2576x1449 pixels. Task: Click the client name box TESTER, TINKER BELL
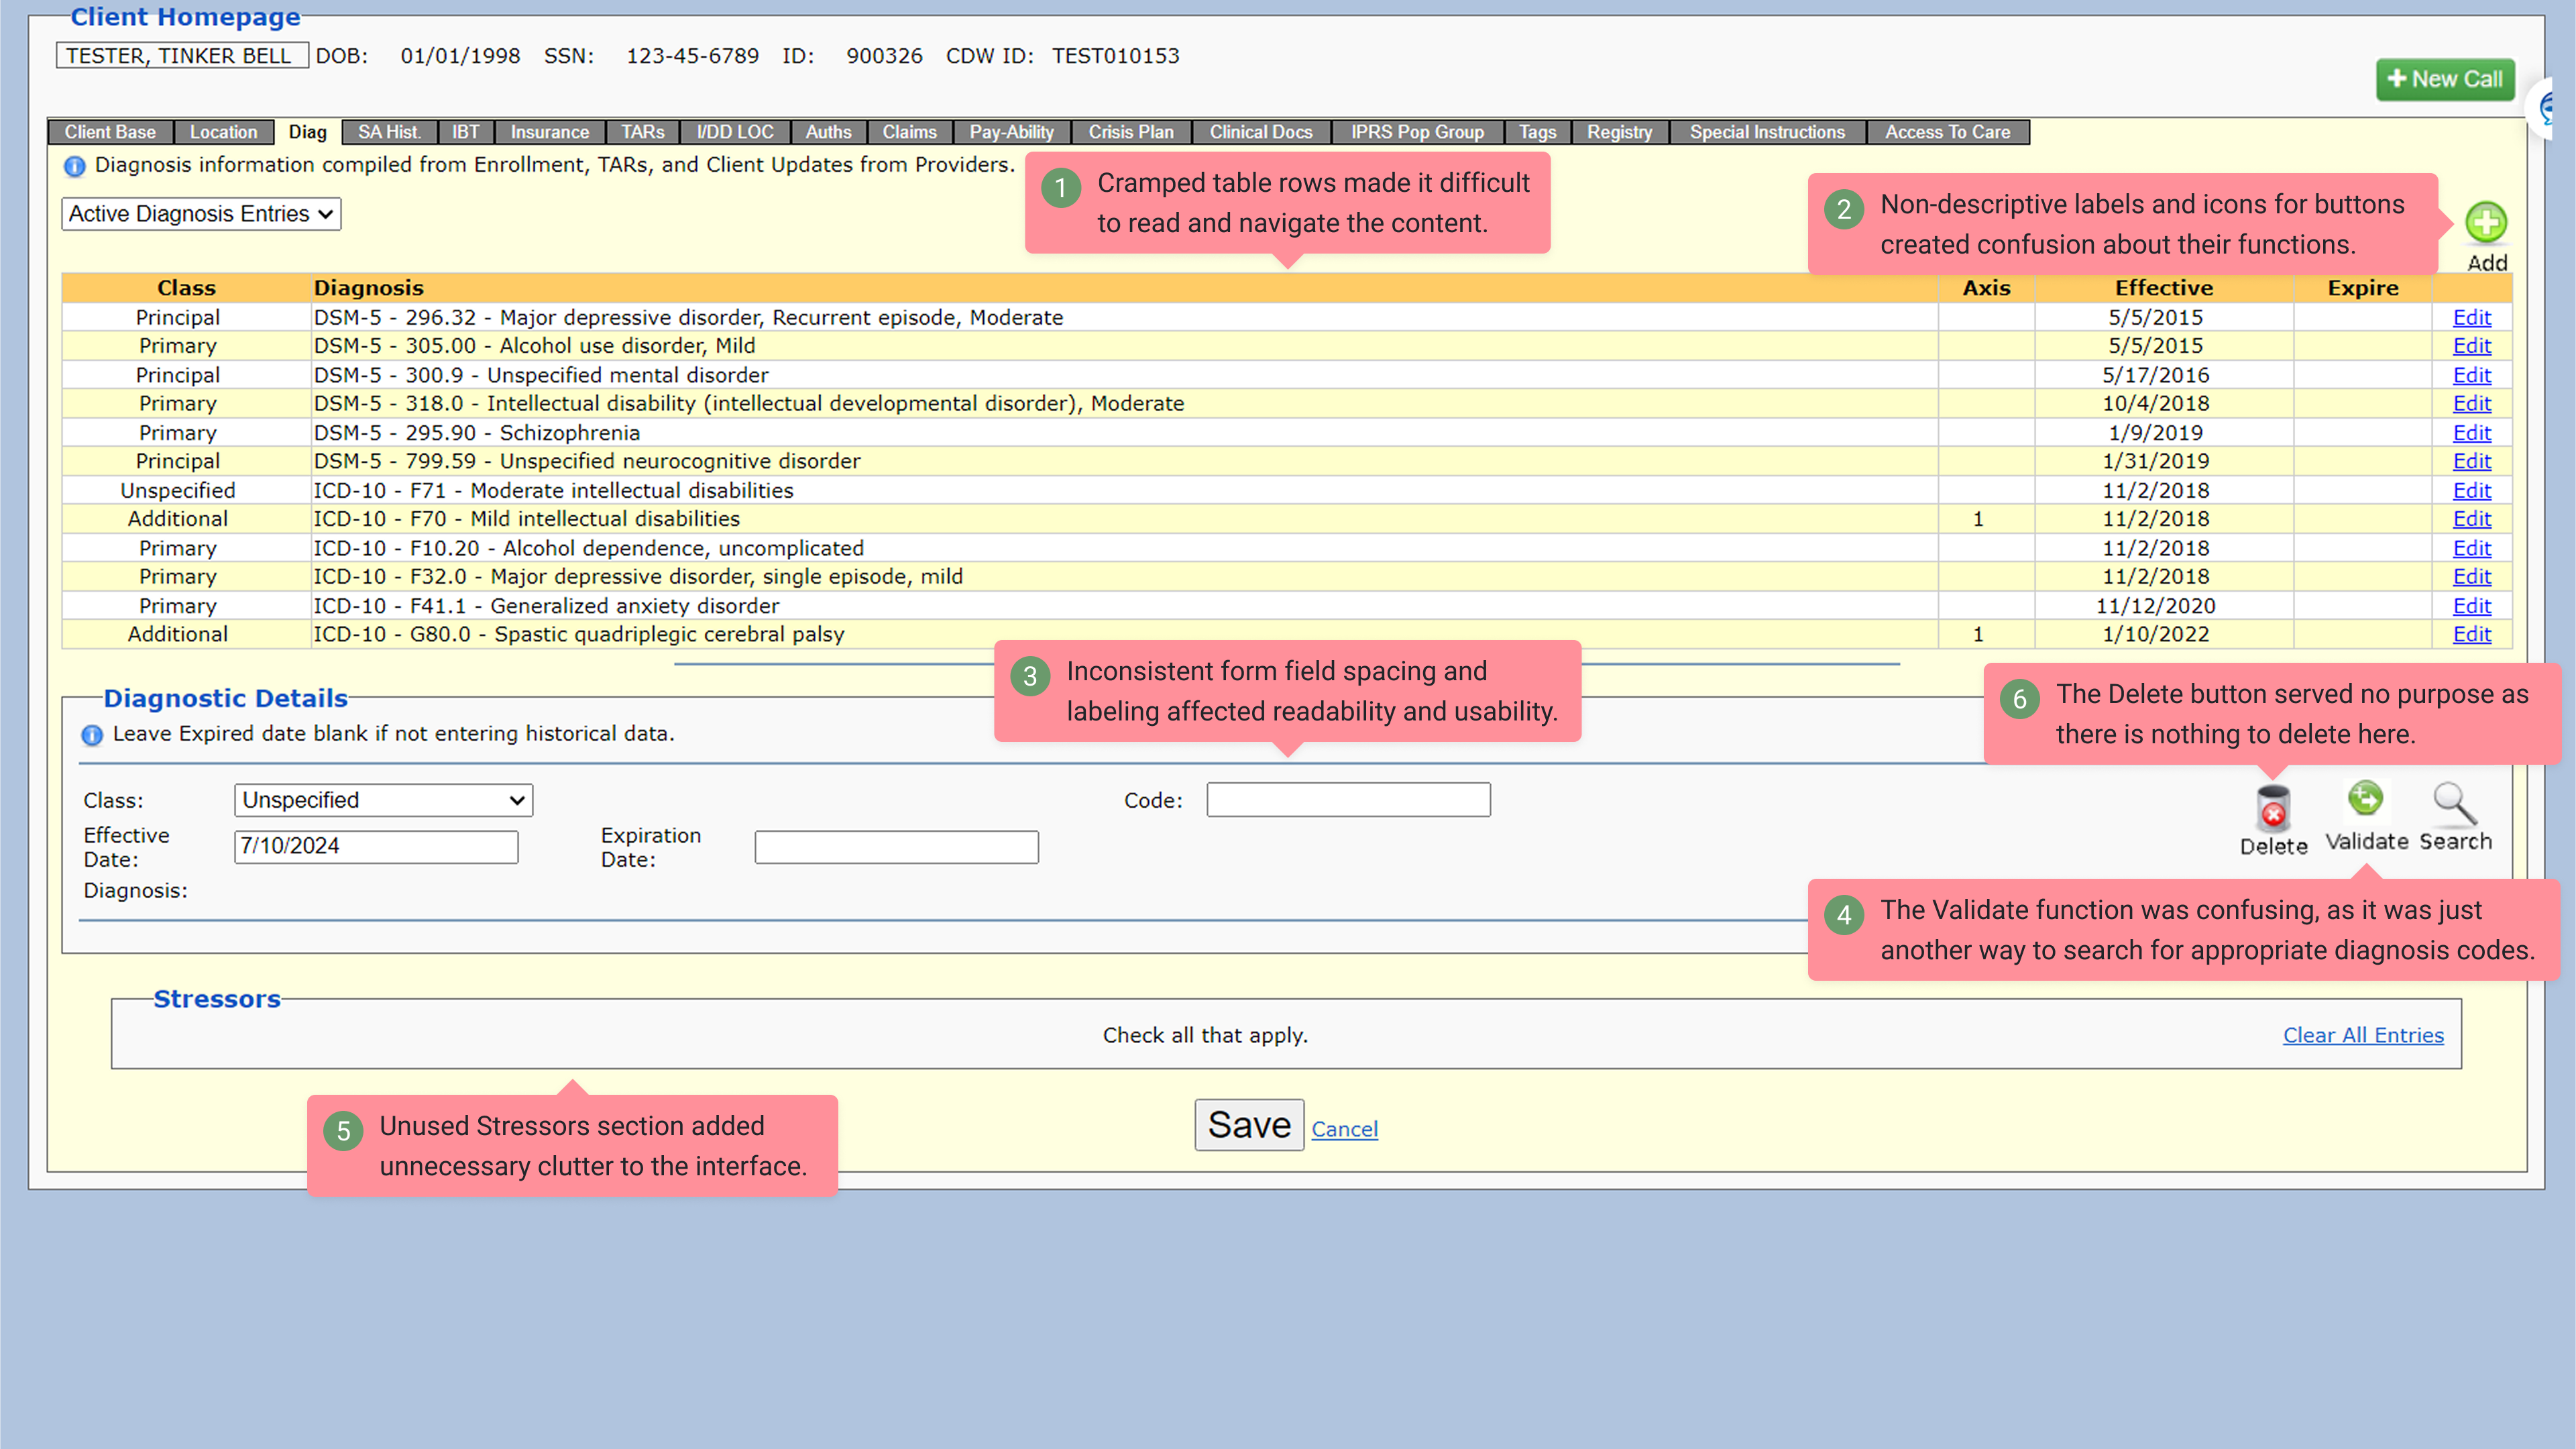tap(181, 56)
